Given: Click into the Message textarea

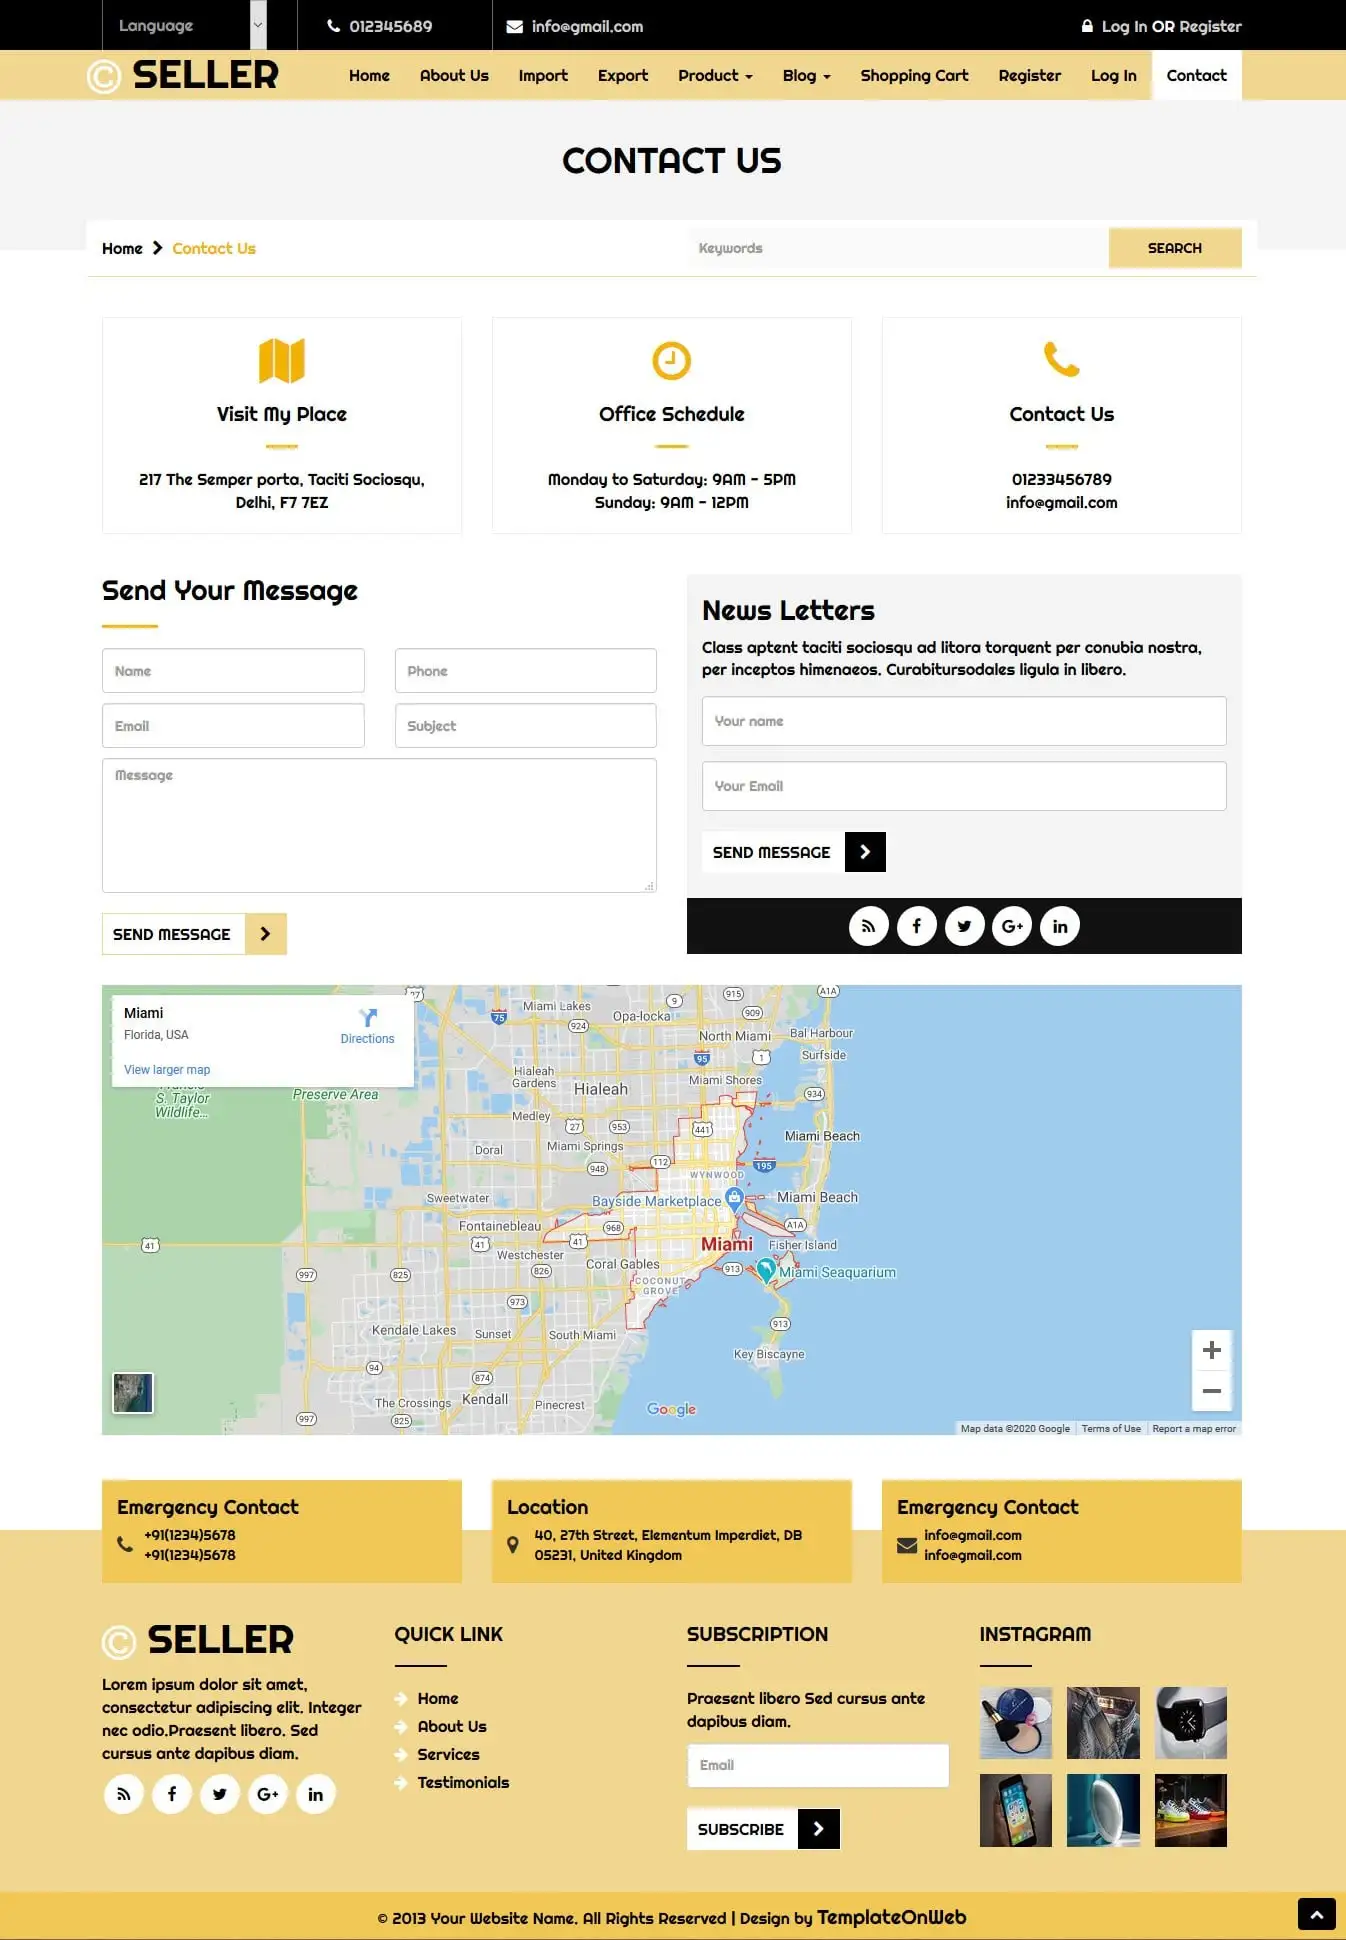Looking at the screenshot, I should [379, 825].
